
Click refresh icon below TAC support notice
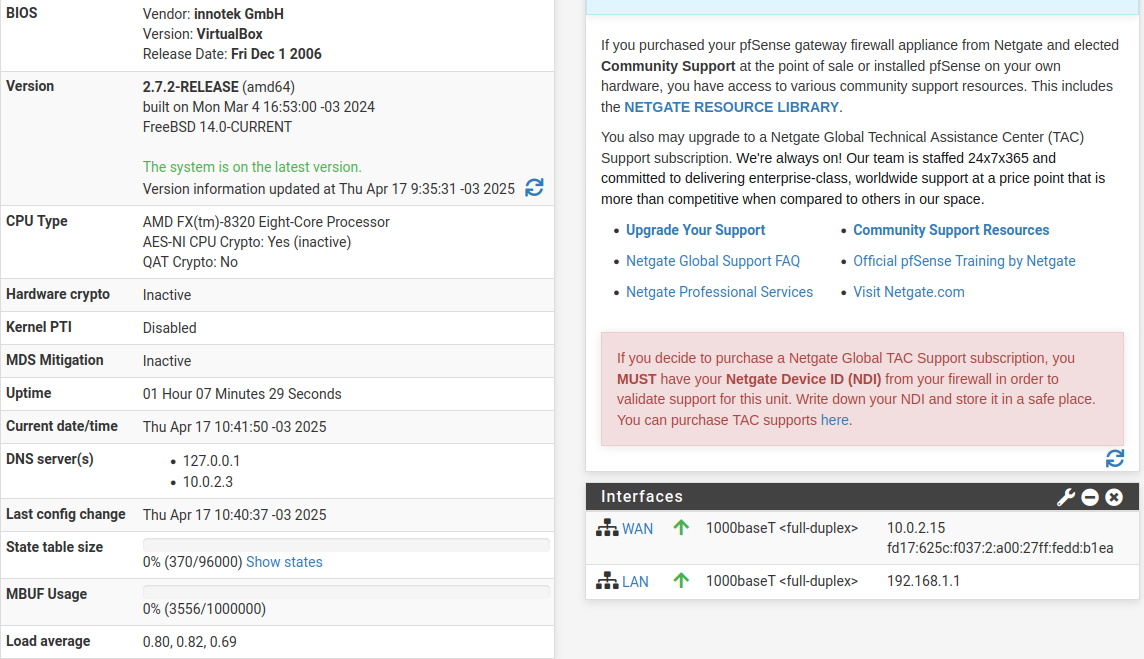pos(1114,458)
